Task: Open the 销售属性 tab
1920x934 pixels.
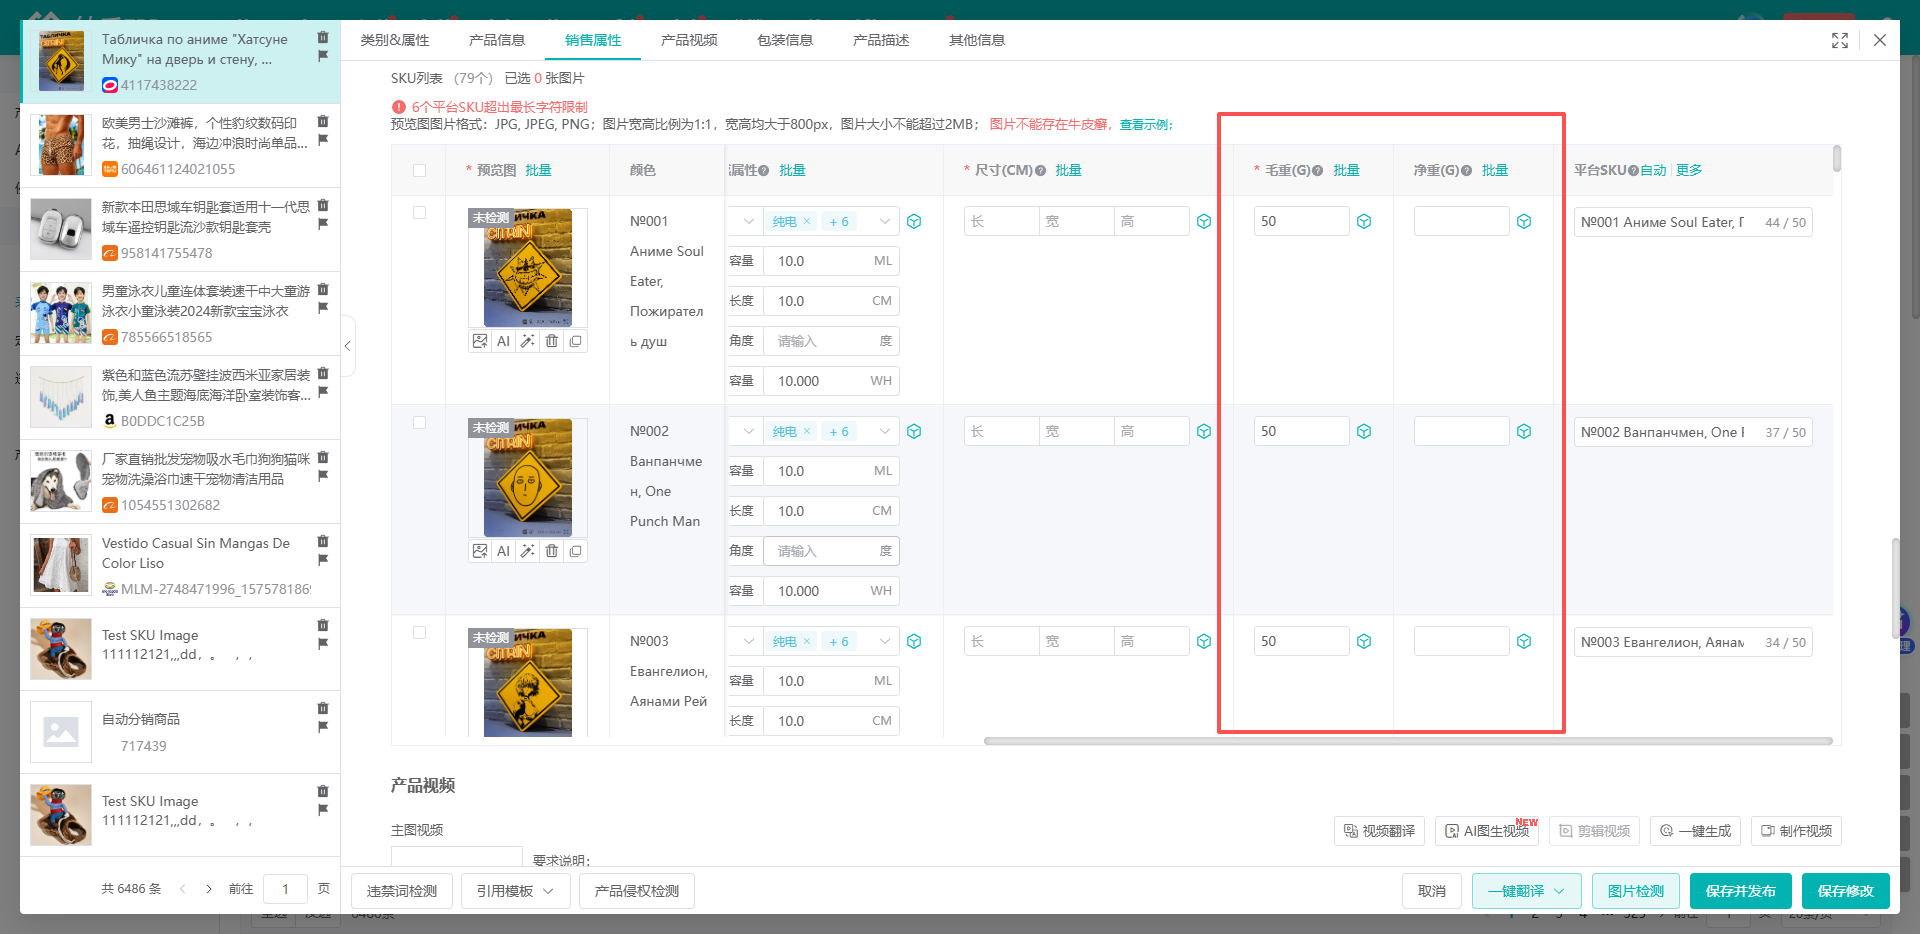Action: tap(593, 40)
